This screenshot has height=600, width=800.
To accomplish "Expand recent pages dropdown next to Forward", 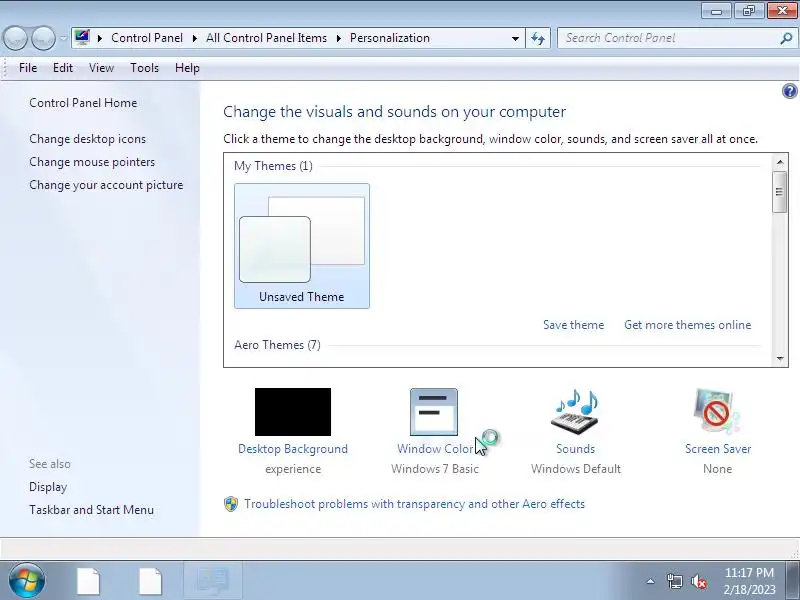I will pyautogui.click(x=63, y=38).
